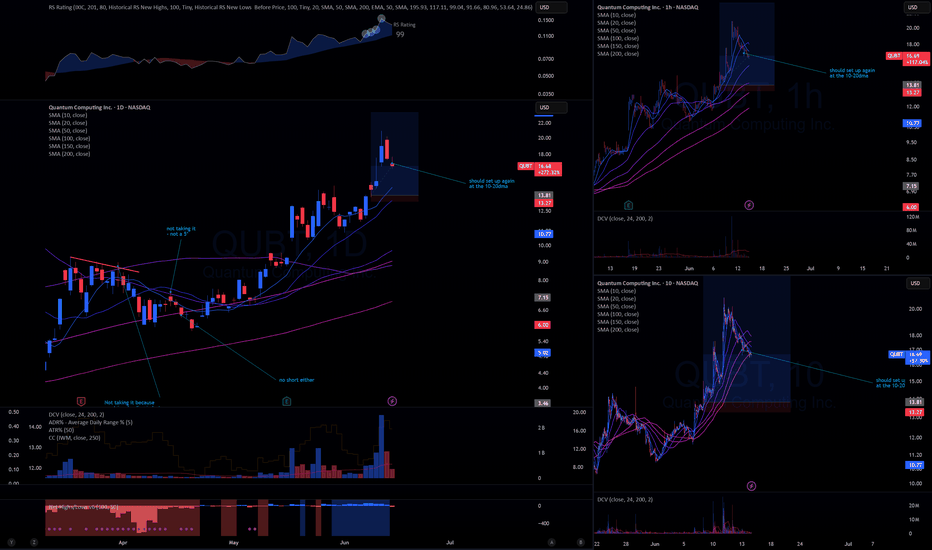Viewport: 932px width, 550px height.
Task: Click the 'not taking it - not a 5*' annotation
Action: click(181, 231)
